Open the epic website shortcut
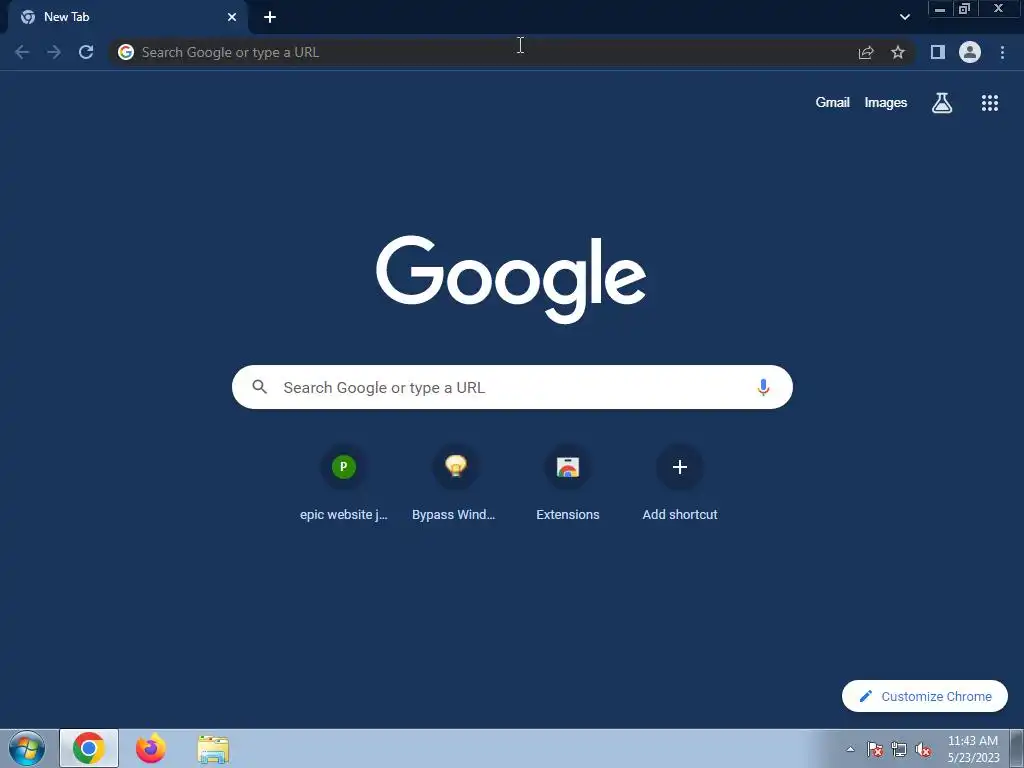 coord(344,483)
